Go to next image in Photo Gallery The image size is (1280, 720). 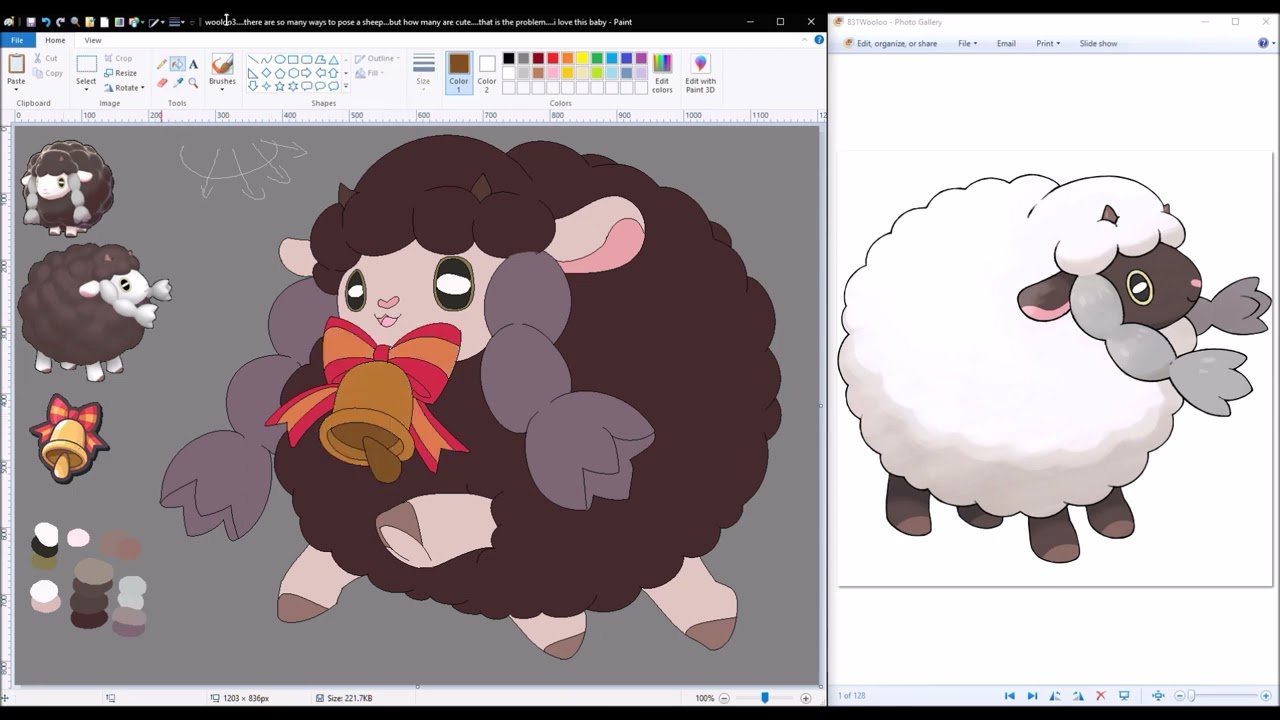[1032, 696]
